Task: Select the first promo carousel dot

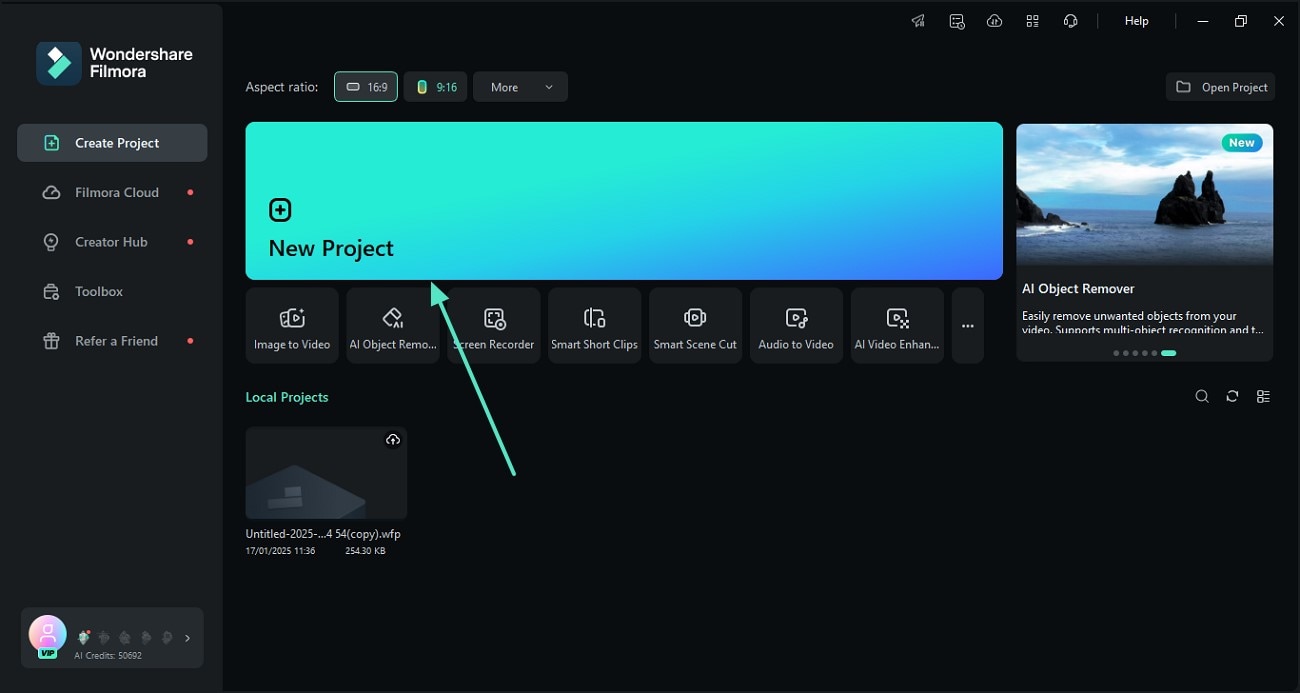Action: (x=1116, y=353)
